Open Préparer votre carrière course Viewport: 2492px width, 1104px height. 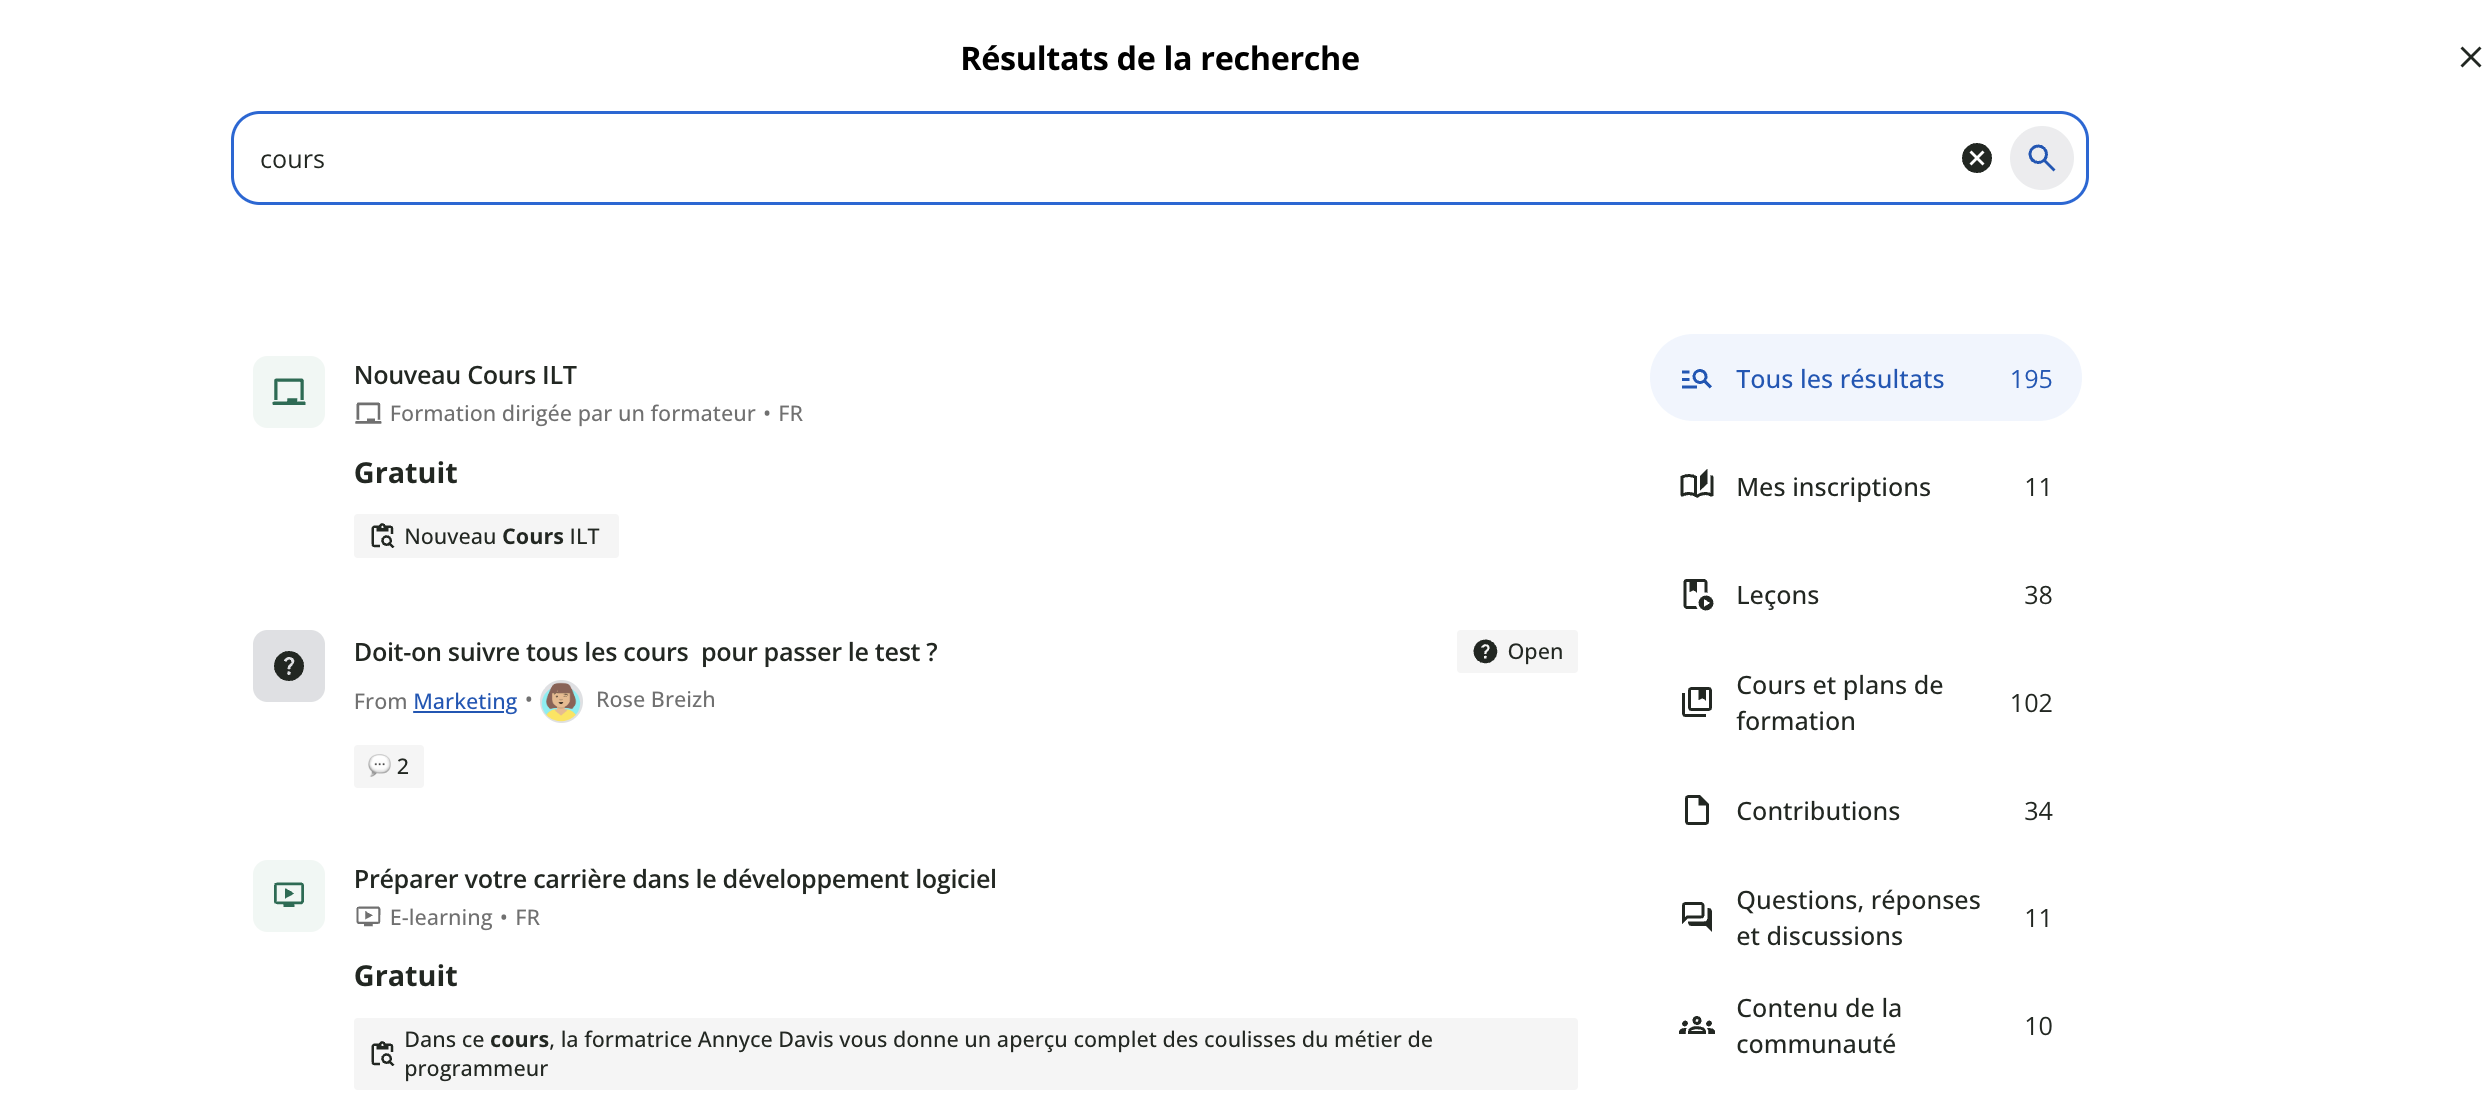coord(675,879)
